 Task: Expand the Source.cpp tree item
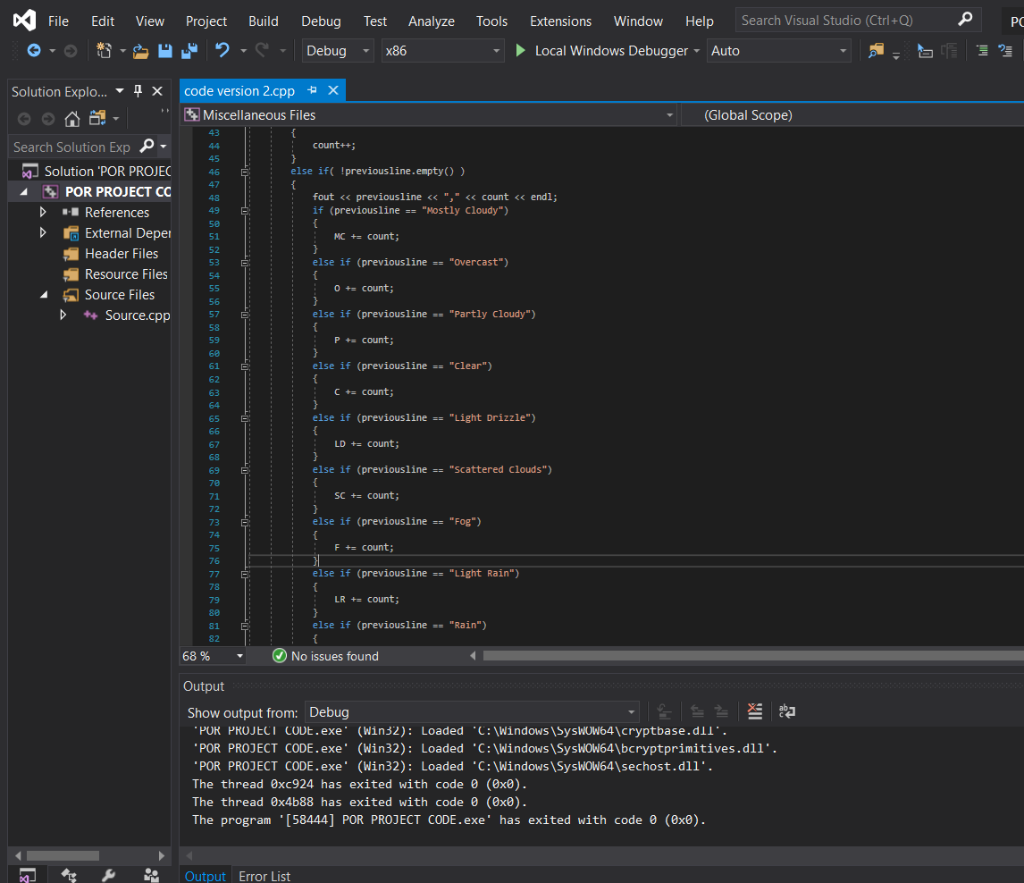pos(62,315)
